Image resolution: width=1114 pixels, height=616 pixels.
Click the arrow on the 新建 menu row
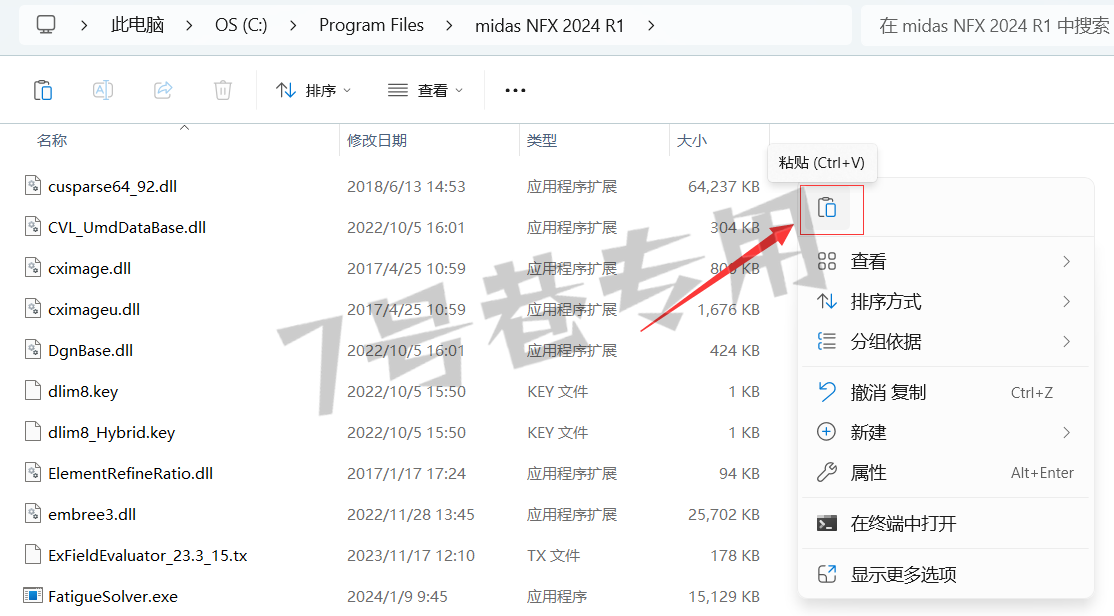coord(1066,432)
